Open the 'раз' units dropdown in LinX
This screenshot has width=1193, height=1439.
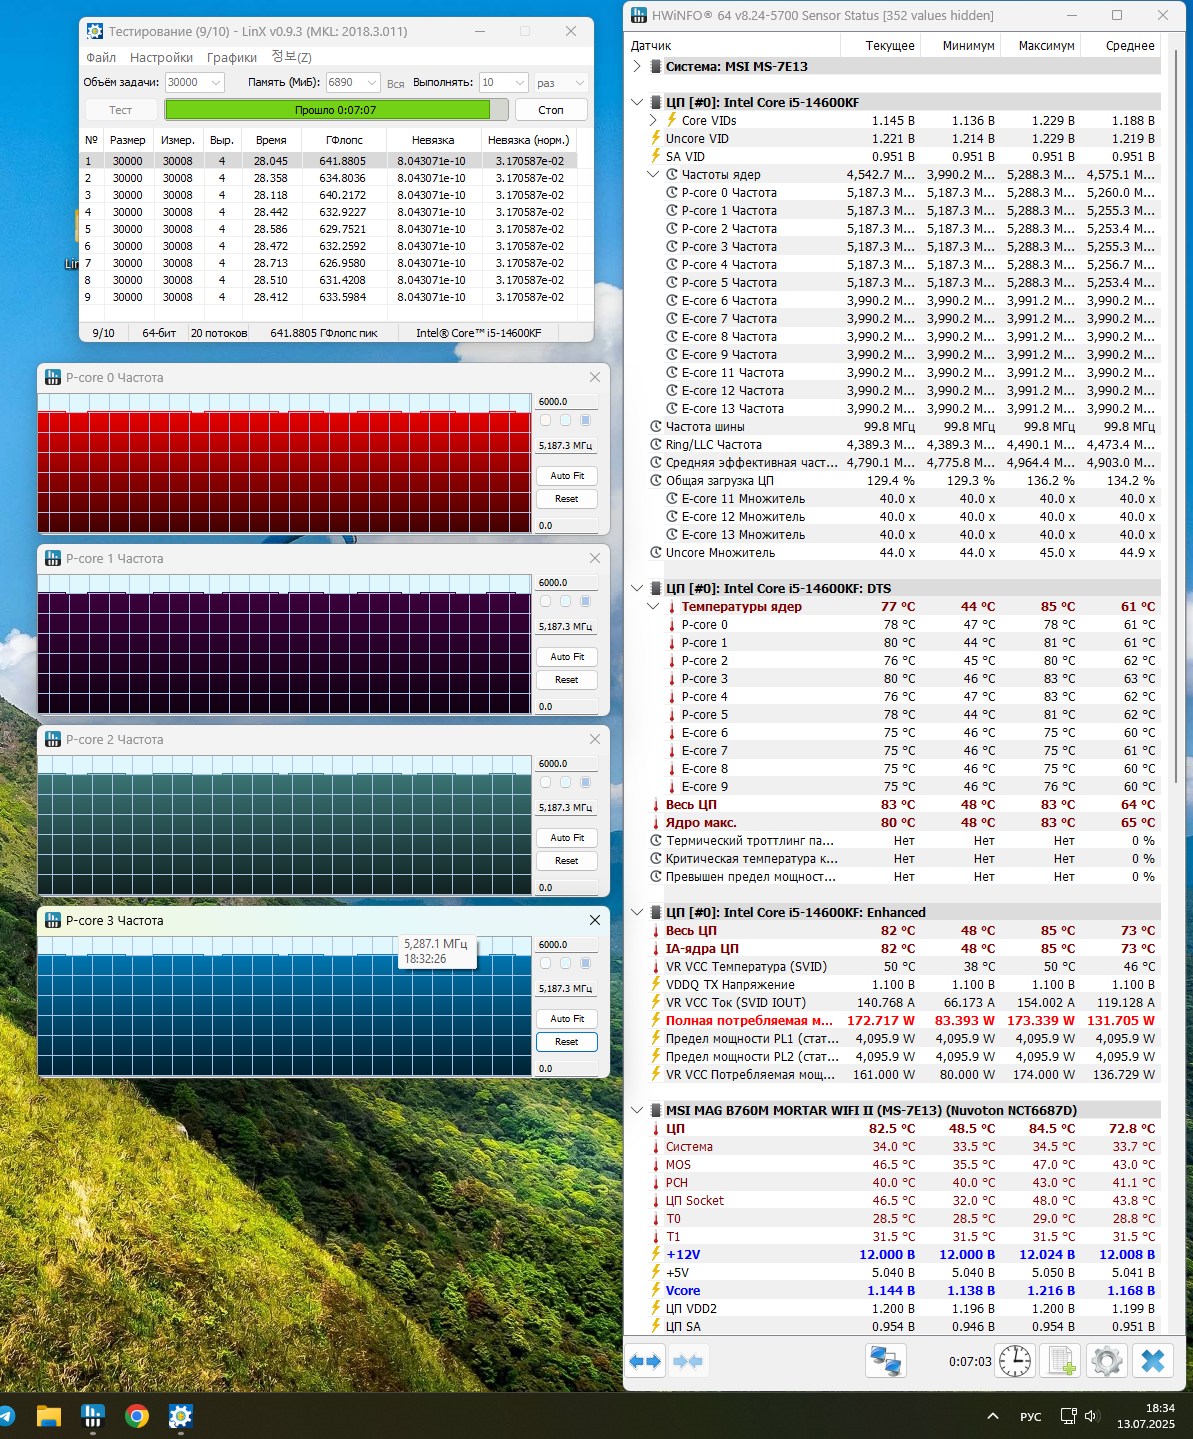click(560, 82)
